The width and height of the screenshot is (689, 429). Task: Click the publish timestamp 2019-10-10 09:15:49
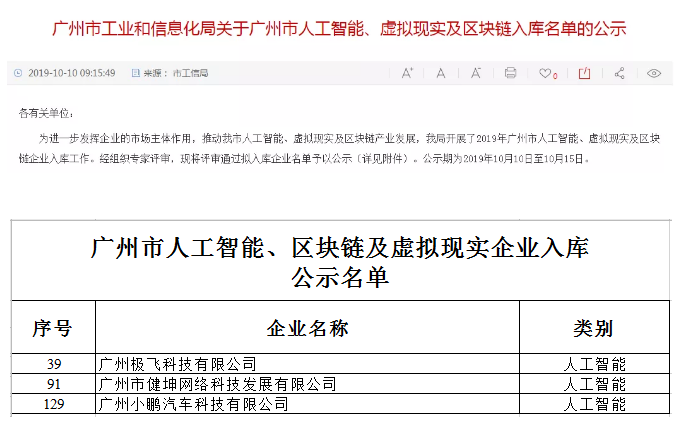pos(71,73)
